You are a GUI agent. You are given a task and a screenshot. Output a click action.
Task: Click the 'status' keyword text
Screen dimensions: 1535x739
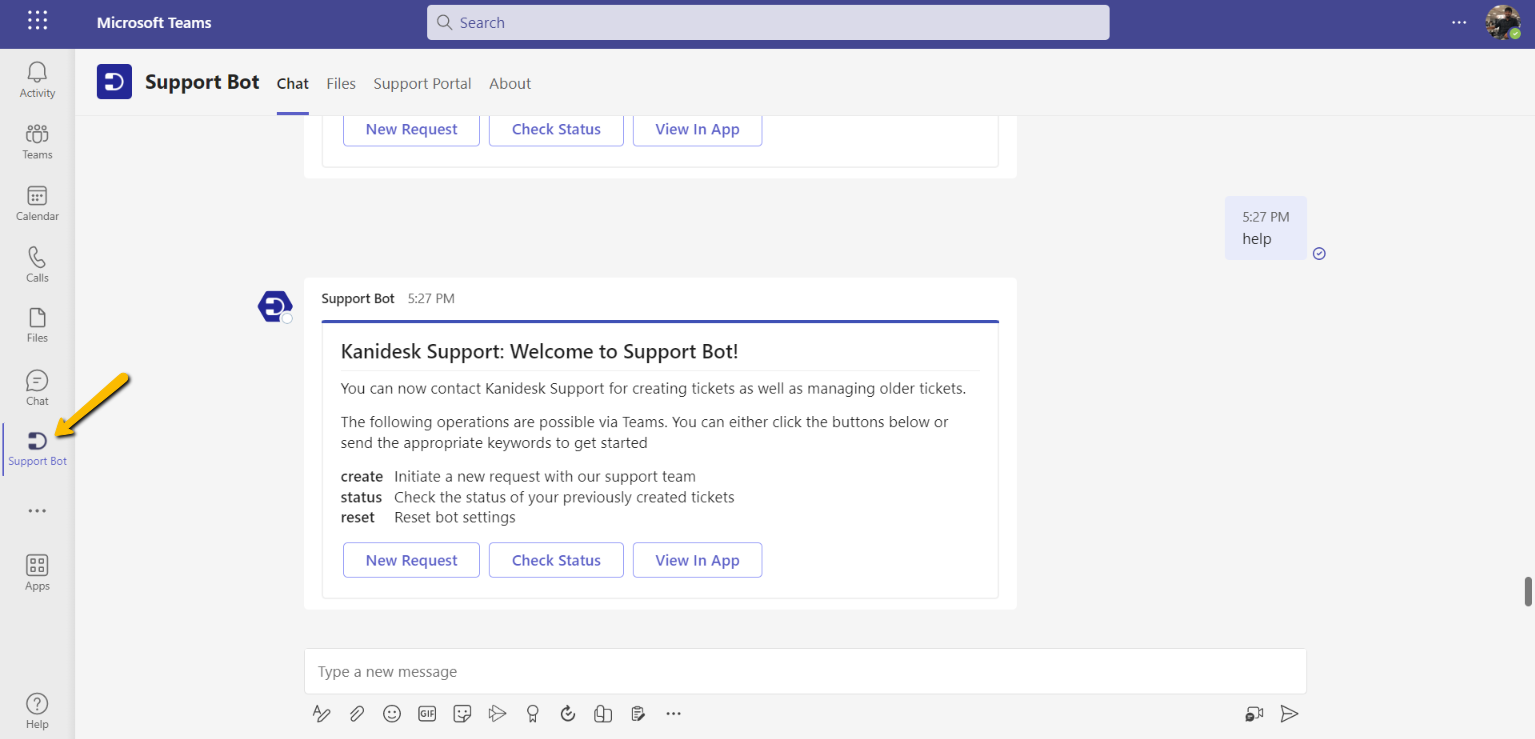click(362, 497)
